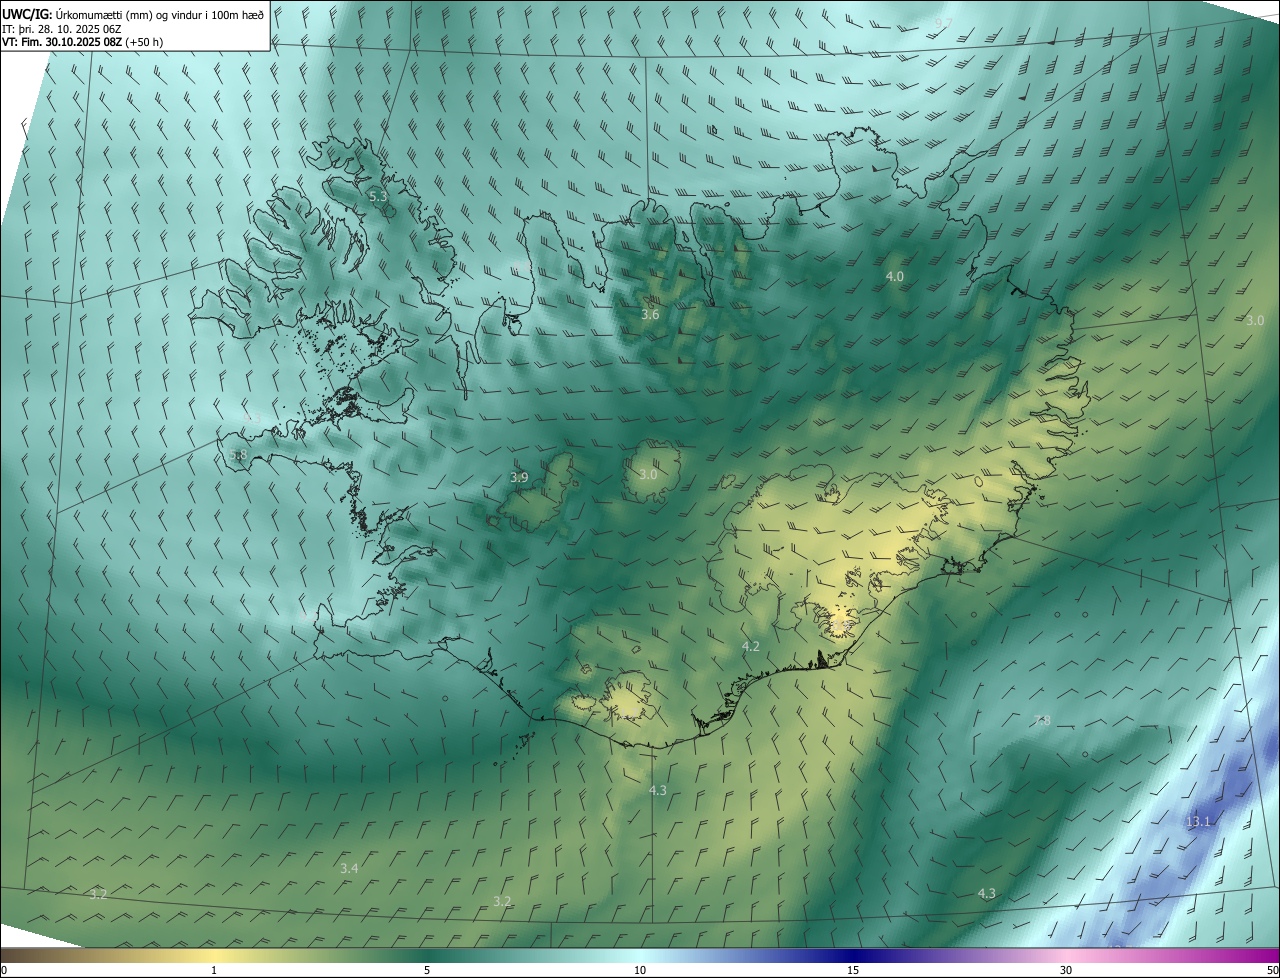Click the 3.6 value label over north Iceland
Viewport: 1280px width, 978px height.
coord(650,315)
